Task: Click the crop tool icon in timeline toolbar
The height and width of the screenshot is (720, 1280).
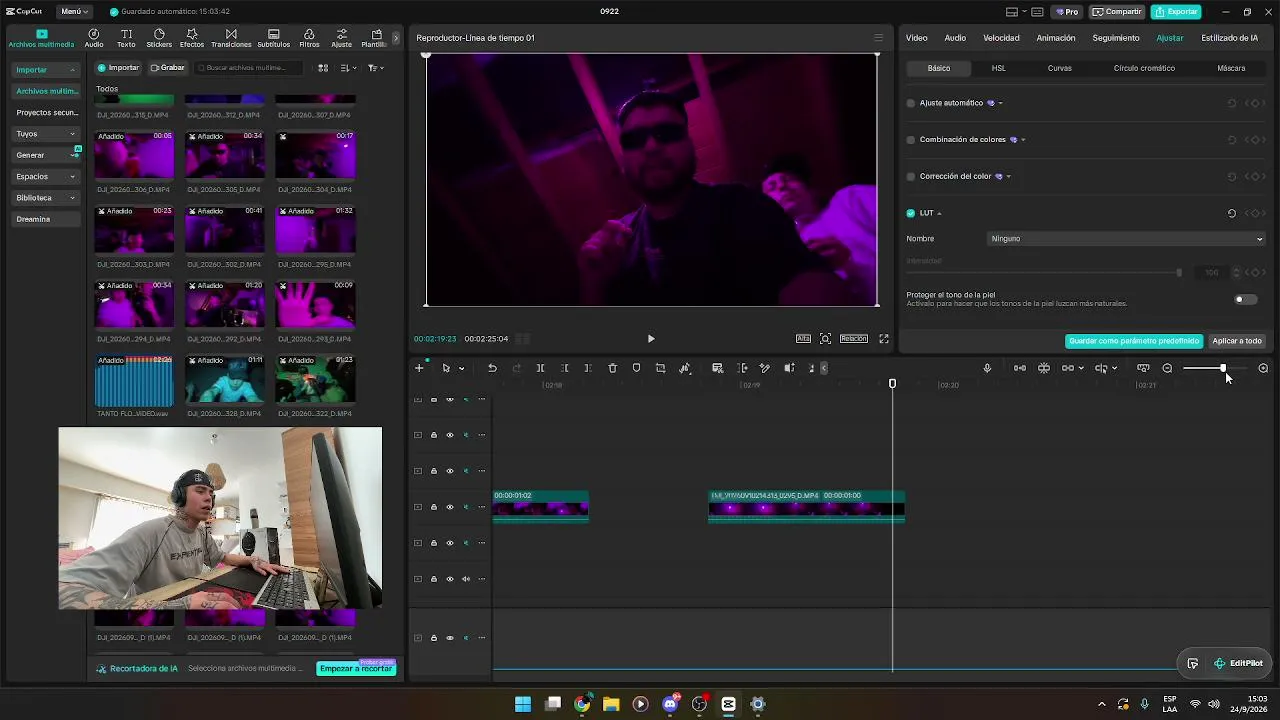Action: click(660, 368)
